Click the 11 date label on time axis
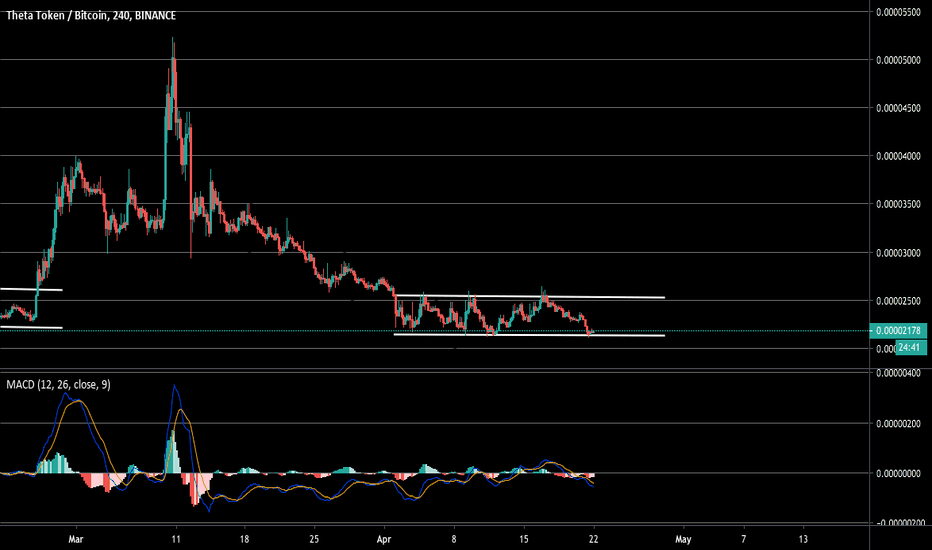932x550 pixels. (175, 539)
